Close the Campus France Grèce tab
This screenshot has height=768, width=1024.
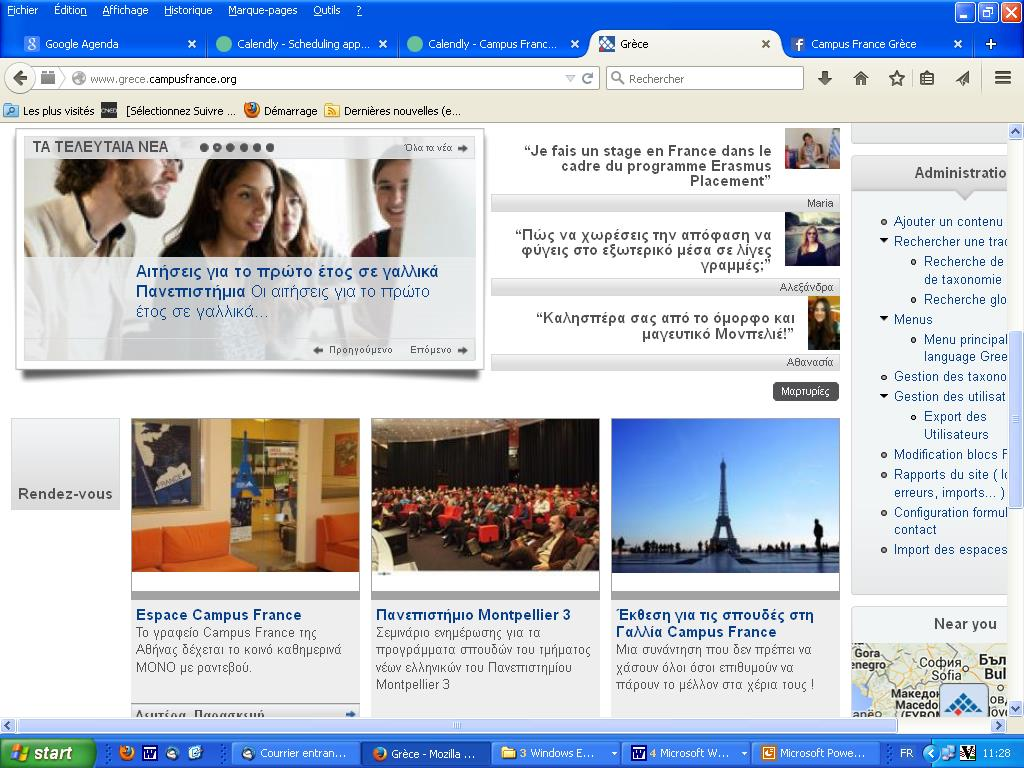tap(957, 44)
